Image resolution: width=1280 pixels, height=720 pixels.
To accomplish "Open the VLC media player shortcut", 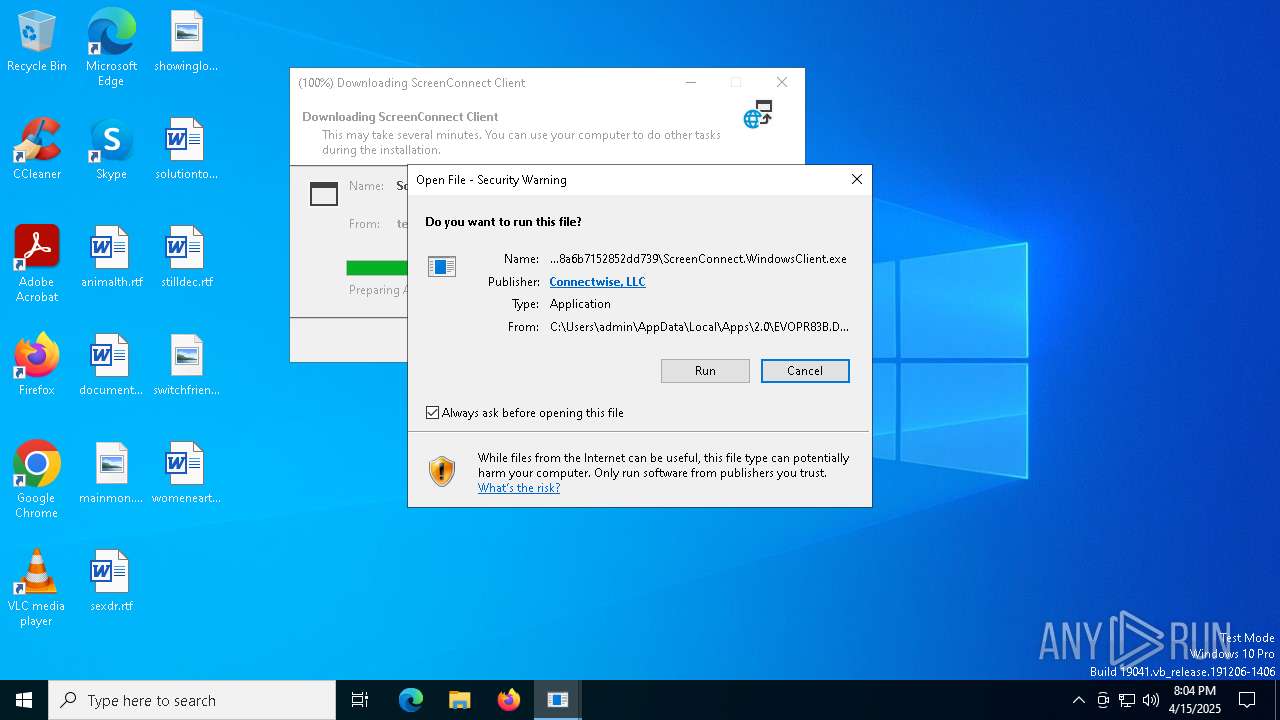I will coord(37,588).
